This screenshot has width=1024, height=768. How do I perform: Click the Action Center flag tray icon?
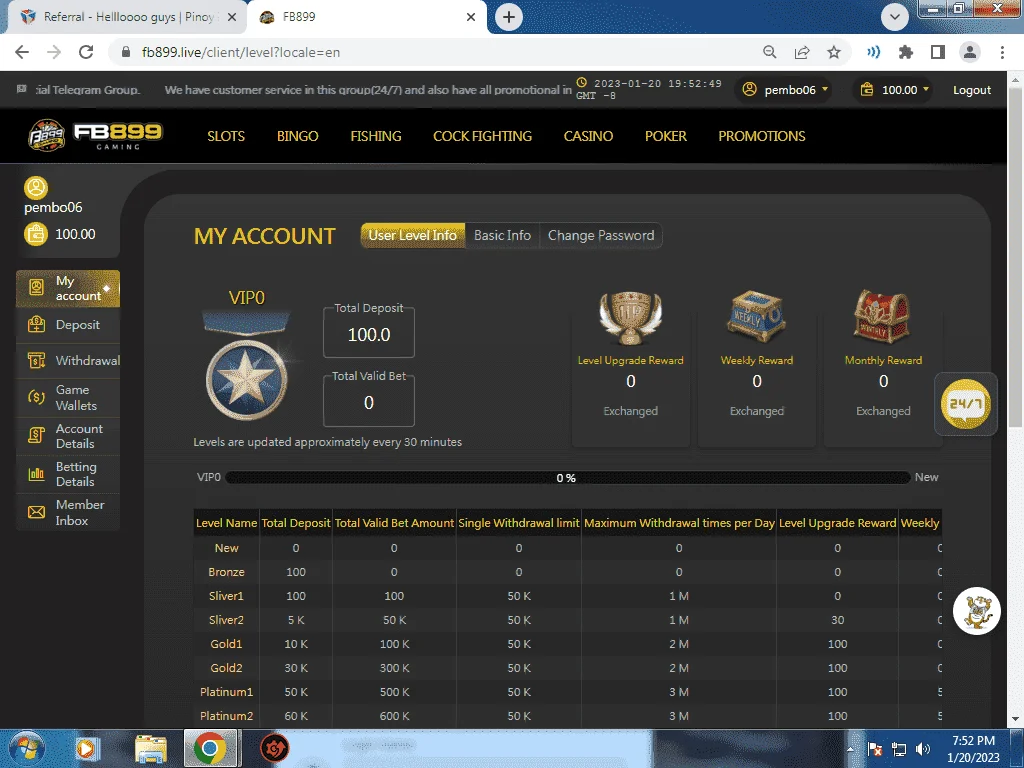click(875, 749)
